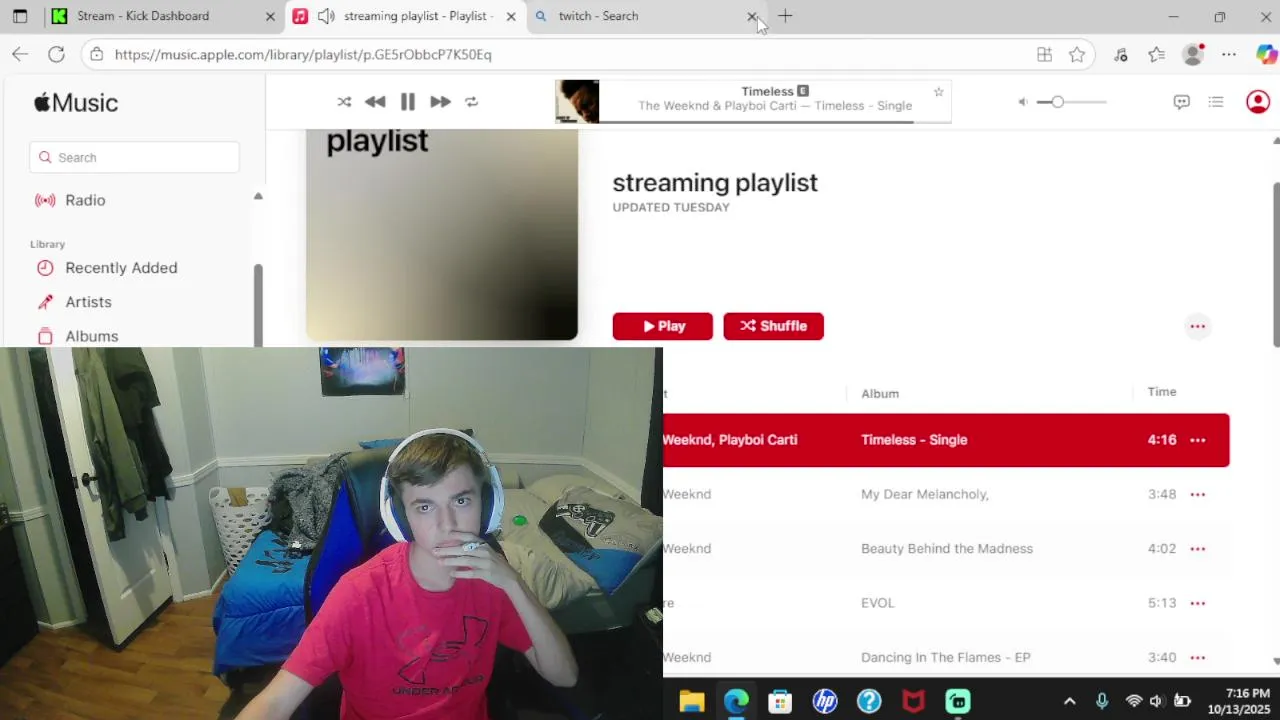Skip to the next track
The width and height of the screenshot is (1280, 720).
tap(440, 102)
